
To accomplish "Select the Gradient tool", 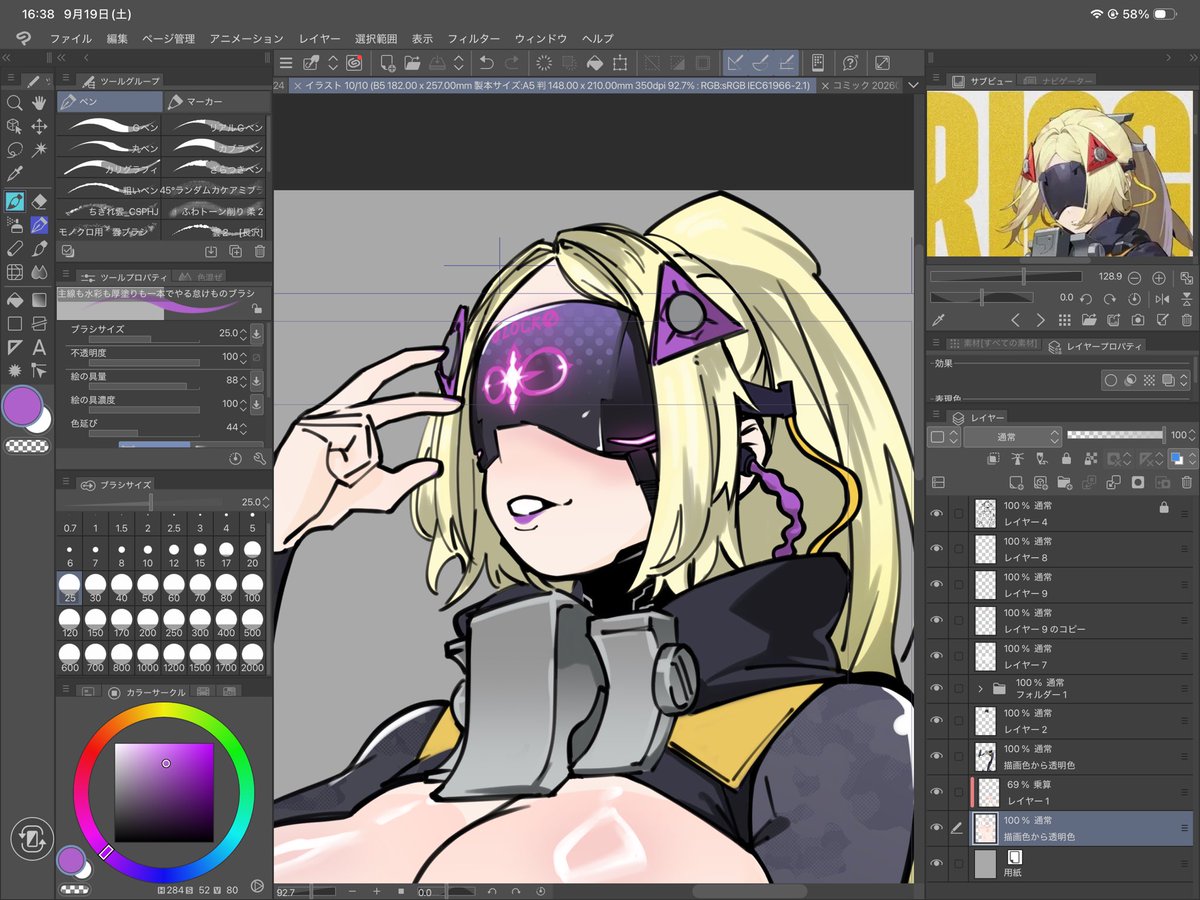I will (40, 299).
